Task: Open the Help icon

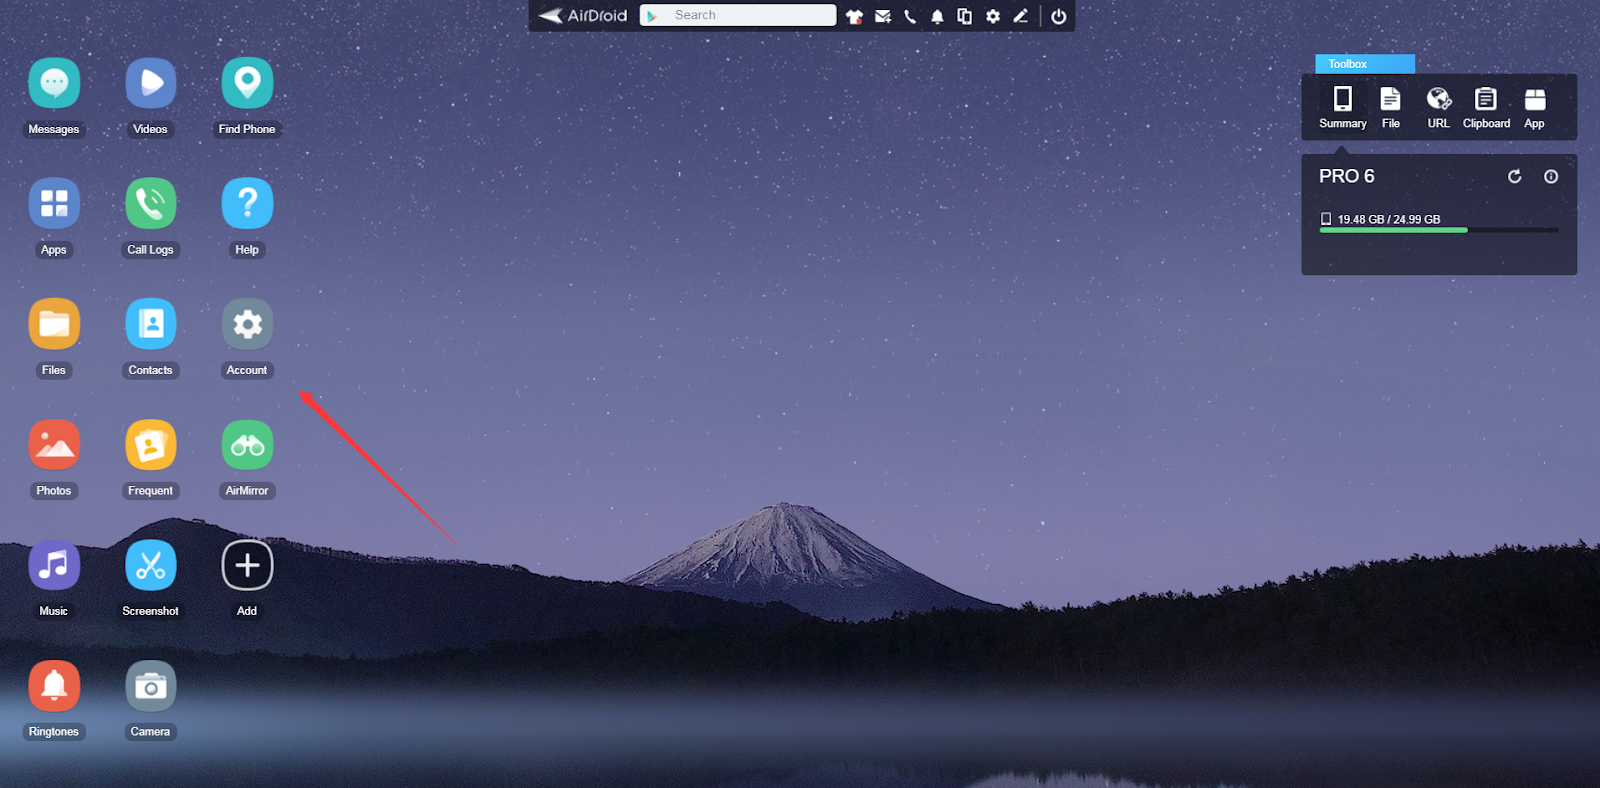Action: tap(247, 203)
